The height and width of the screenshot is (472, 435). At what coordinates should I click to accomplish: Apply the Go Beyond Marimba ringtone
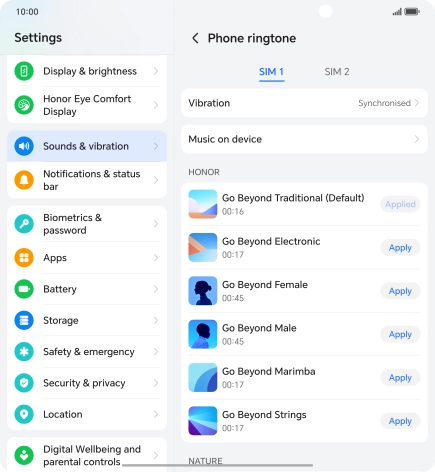coord(400,378)
